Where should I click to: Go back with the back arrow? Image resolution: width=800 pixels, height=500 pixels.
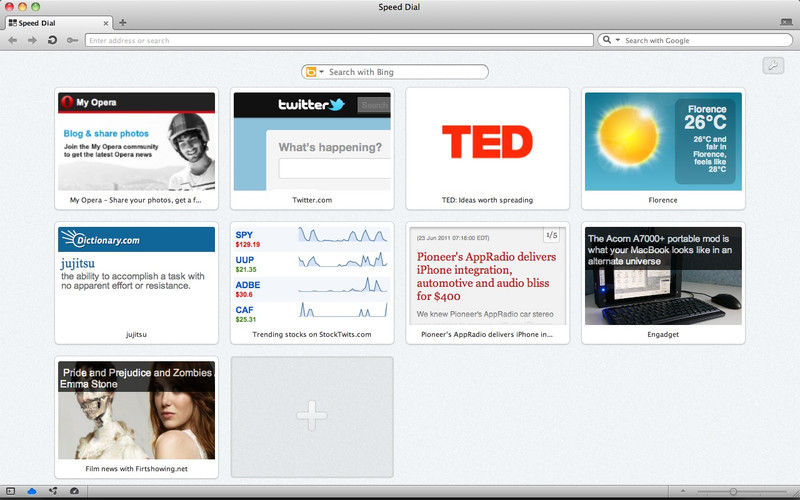pyautogui.click(x=13, y=40)
